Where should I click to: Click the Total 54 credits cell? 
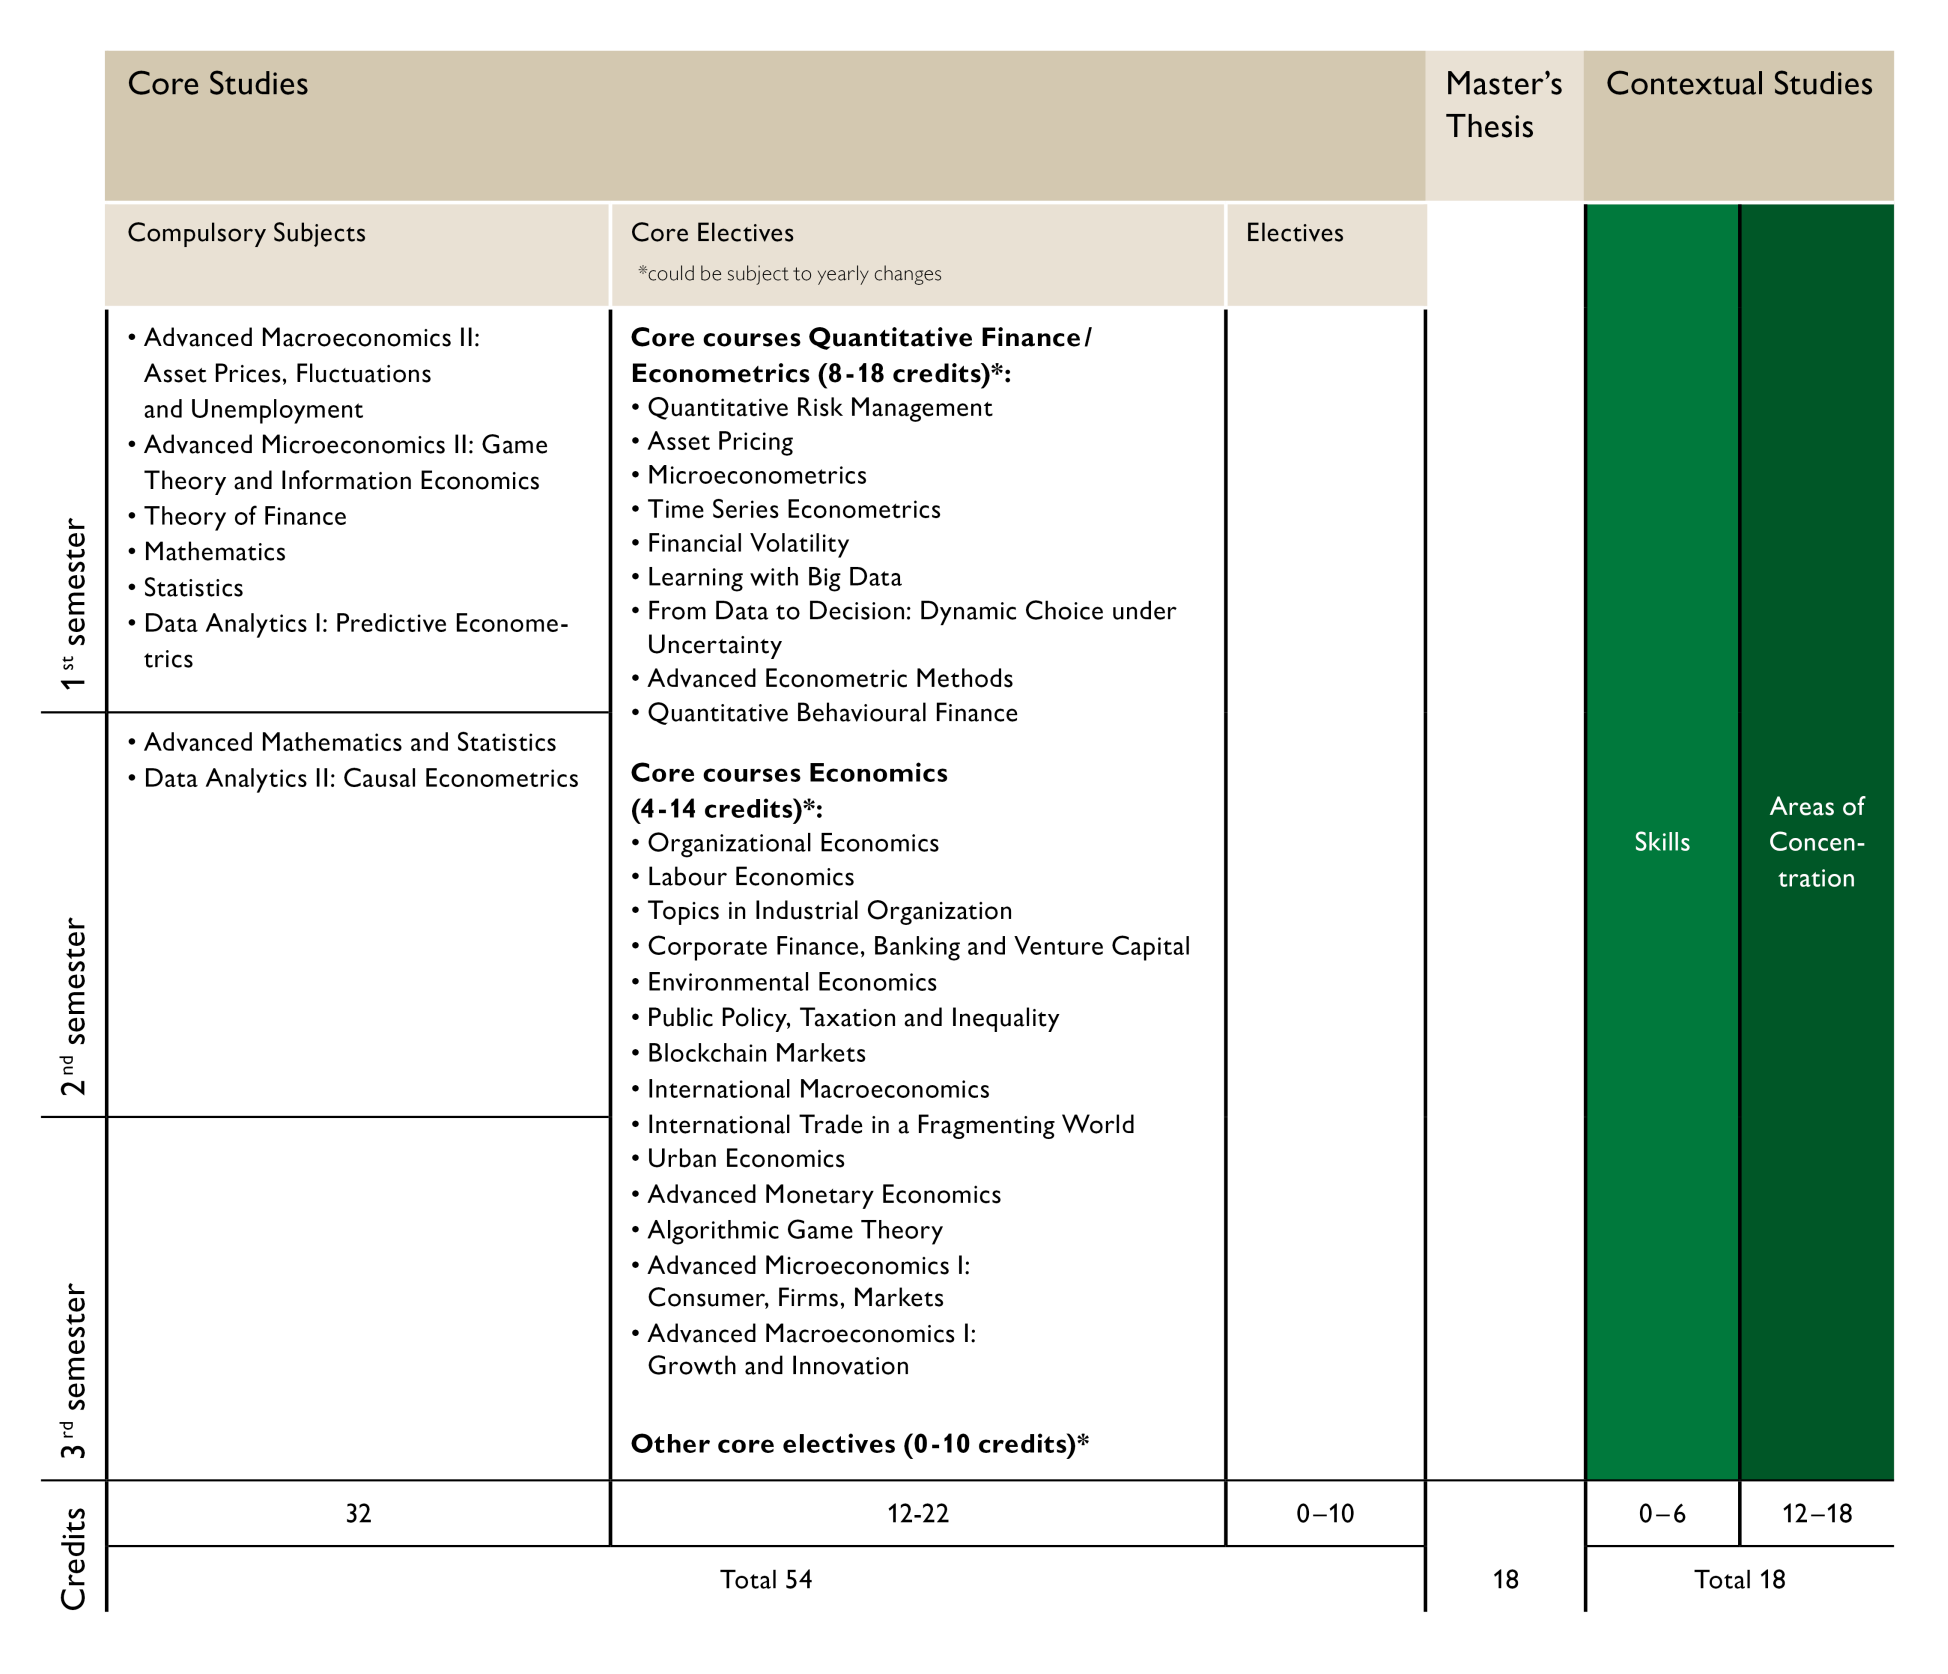[x=766, y=1580]
